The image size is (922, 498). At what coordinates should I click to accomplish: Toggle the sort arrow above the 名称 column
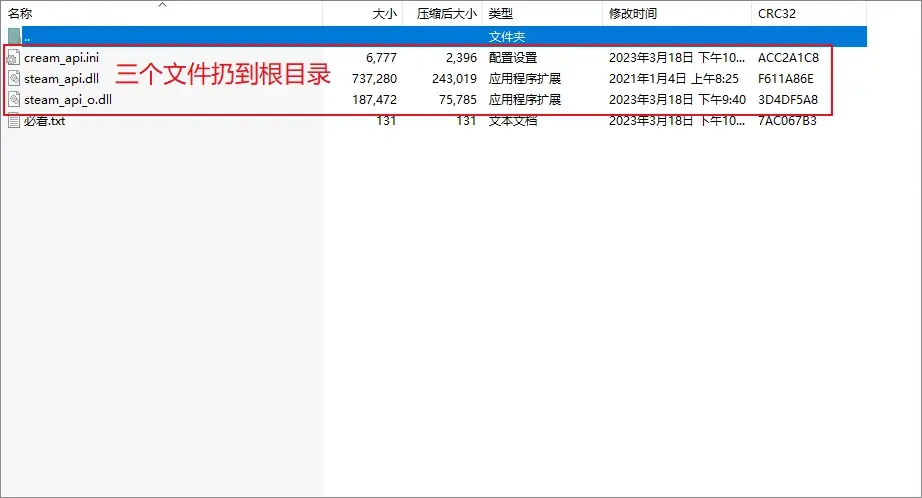pos(161,5)
